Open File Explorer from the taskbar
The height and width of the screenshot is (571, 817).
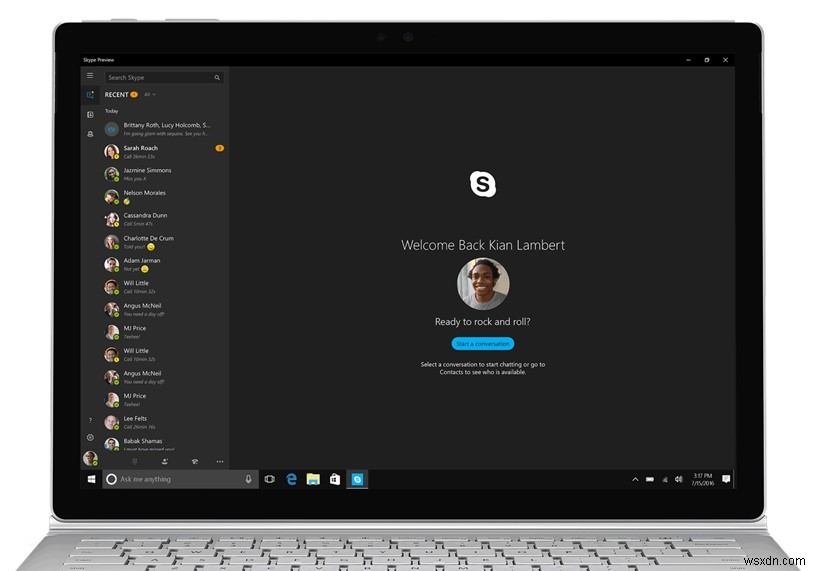tap(313, 479)
